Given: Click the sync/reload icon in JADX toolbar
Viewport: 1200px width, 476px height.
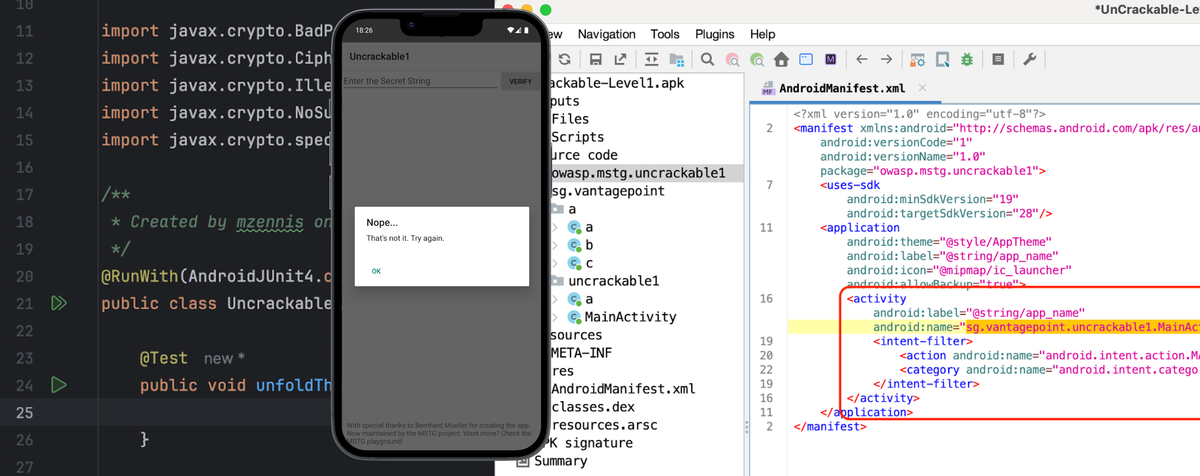Looking at the screenshot, I should [565, 60].
